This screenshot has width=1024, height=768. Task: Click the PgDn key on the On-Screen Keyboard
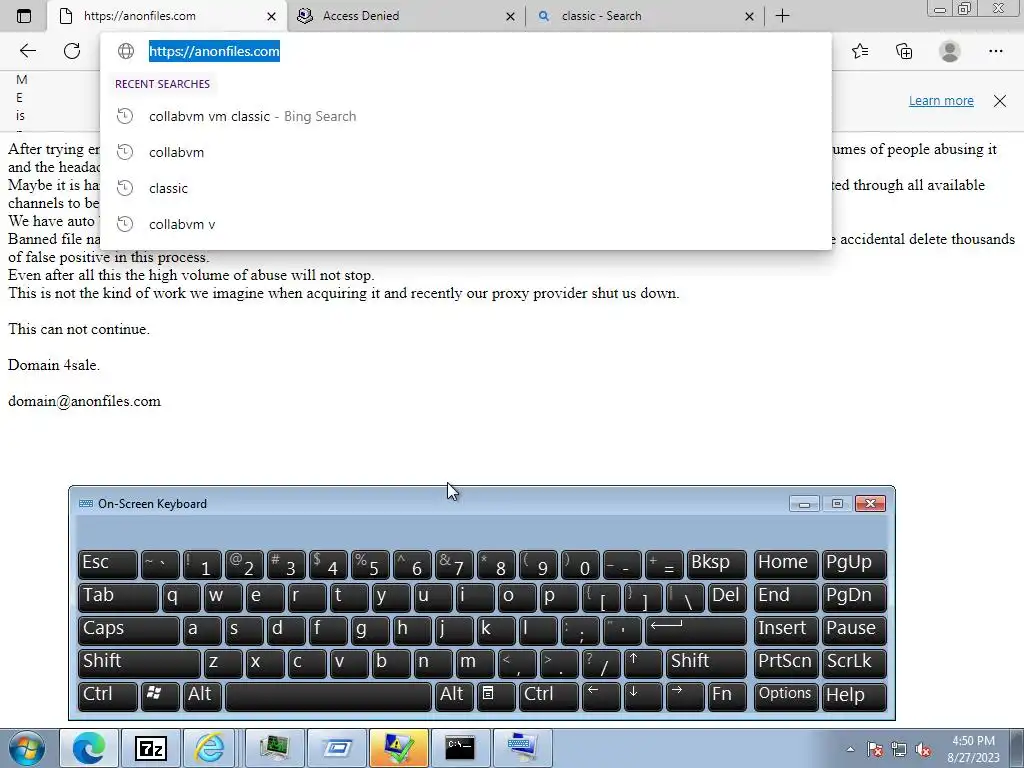click(x=854, y=597)
